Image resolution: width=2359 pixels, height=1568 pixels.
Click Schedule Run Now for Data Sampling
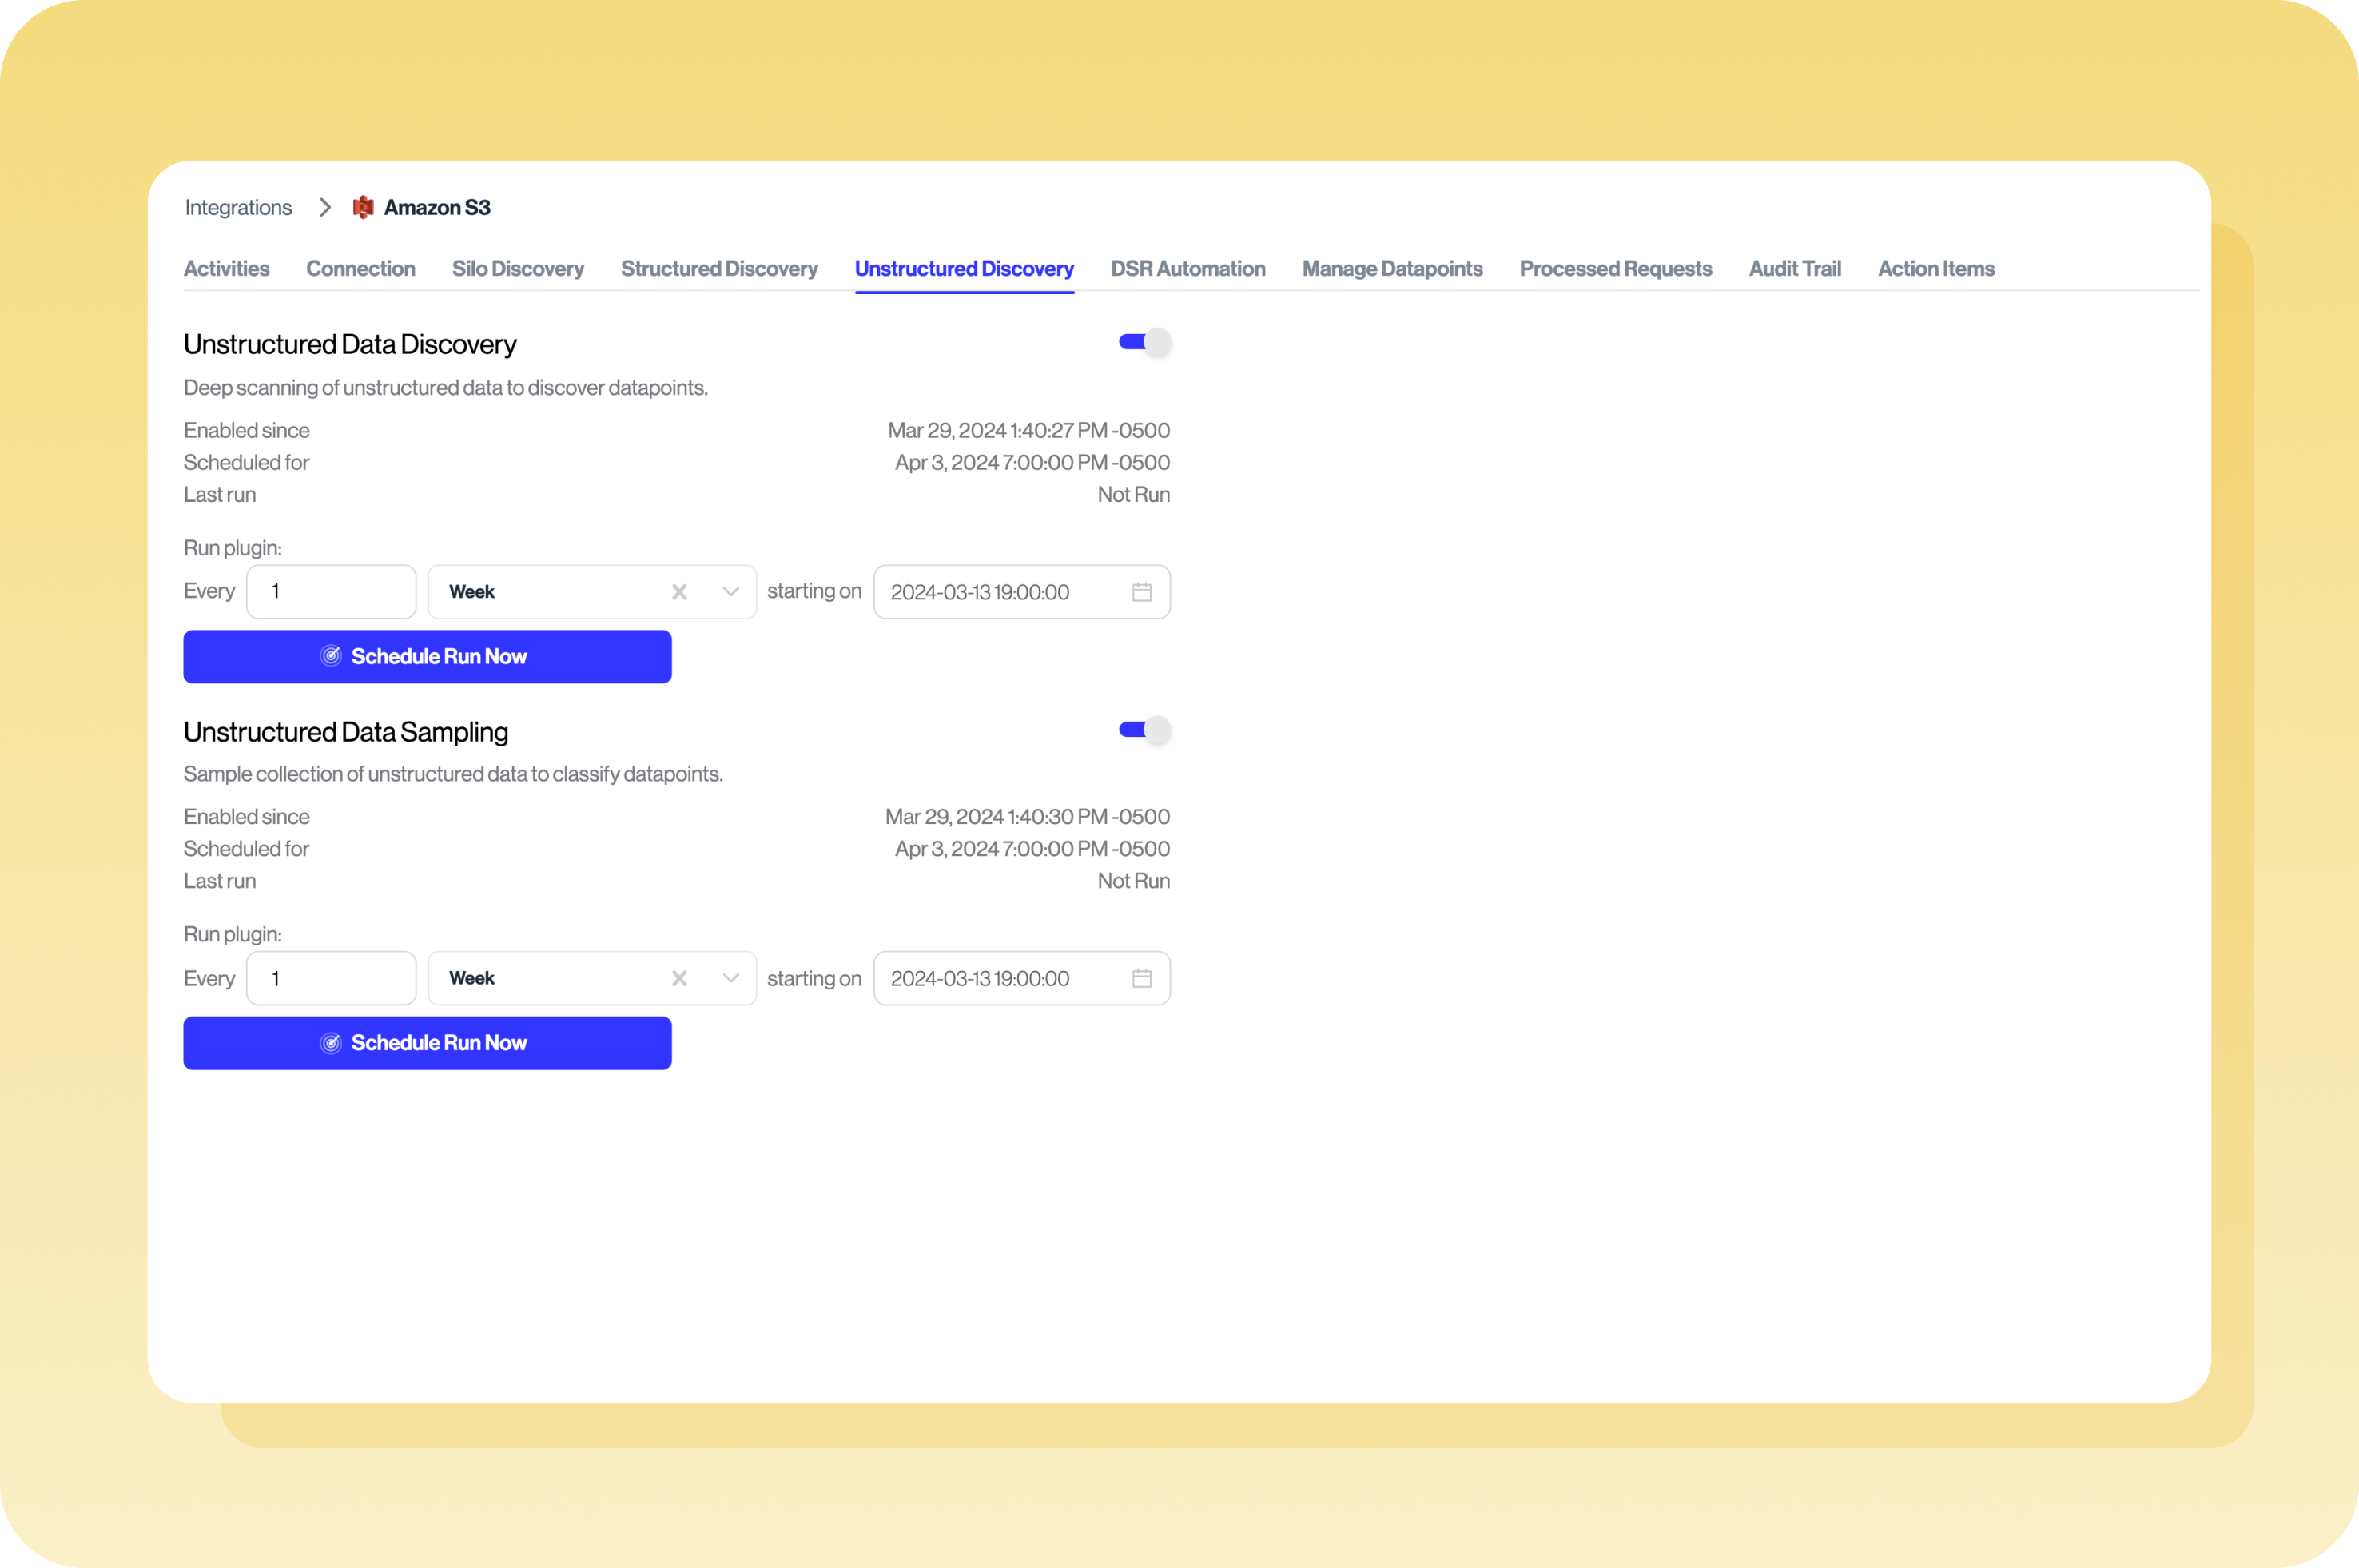point(427,1043)
